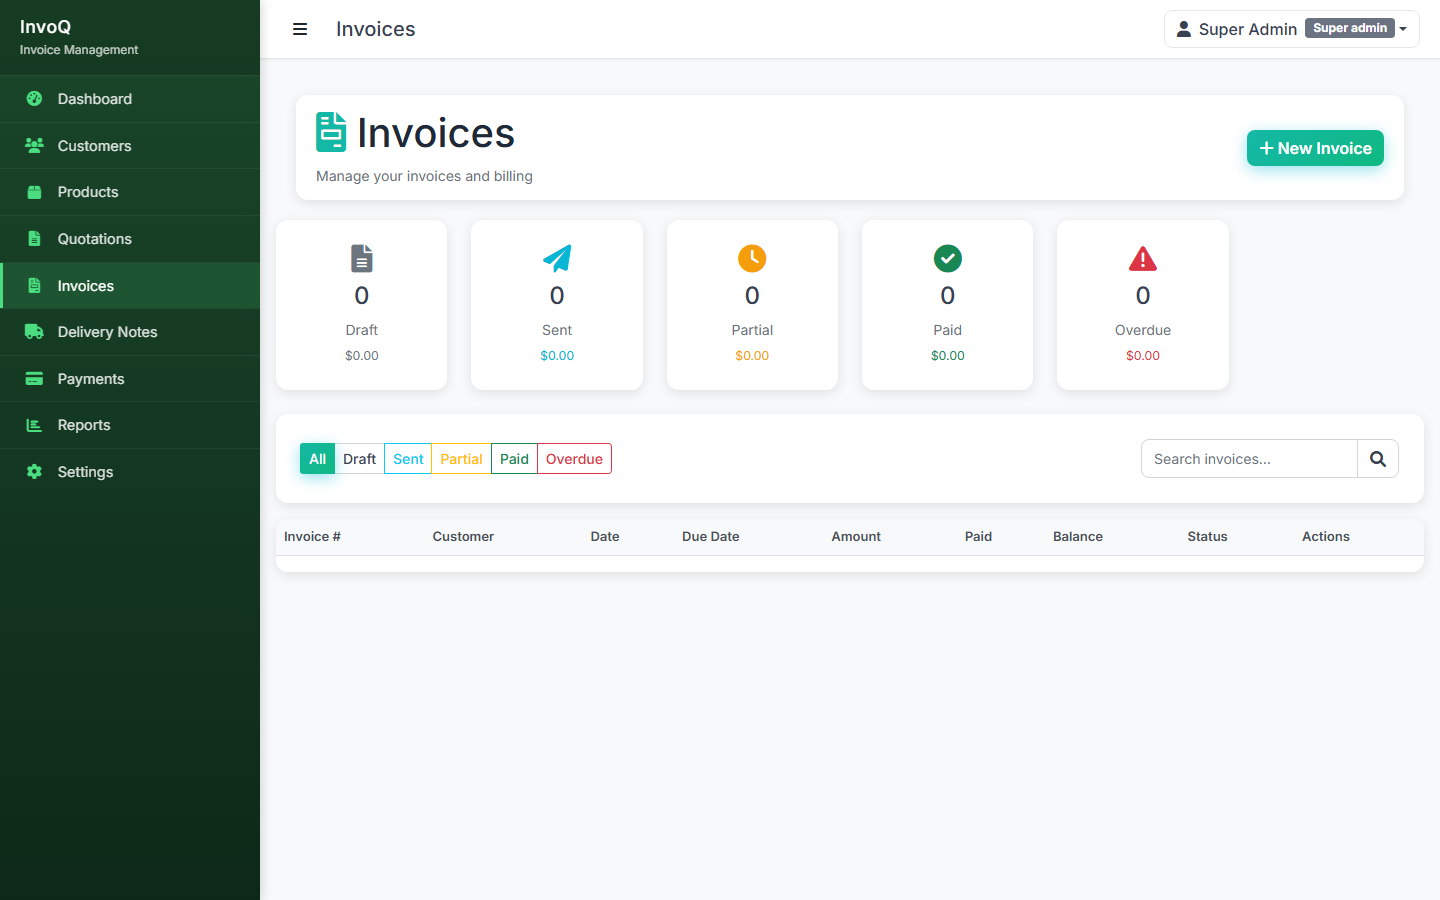1440x900 pixels.
Task: Go to Customers in sidebar
Action: [130, 146]
